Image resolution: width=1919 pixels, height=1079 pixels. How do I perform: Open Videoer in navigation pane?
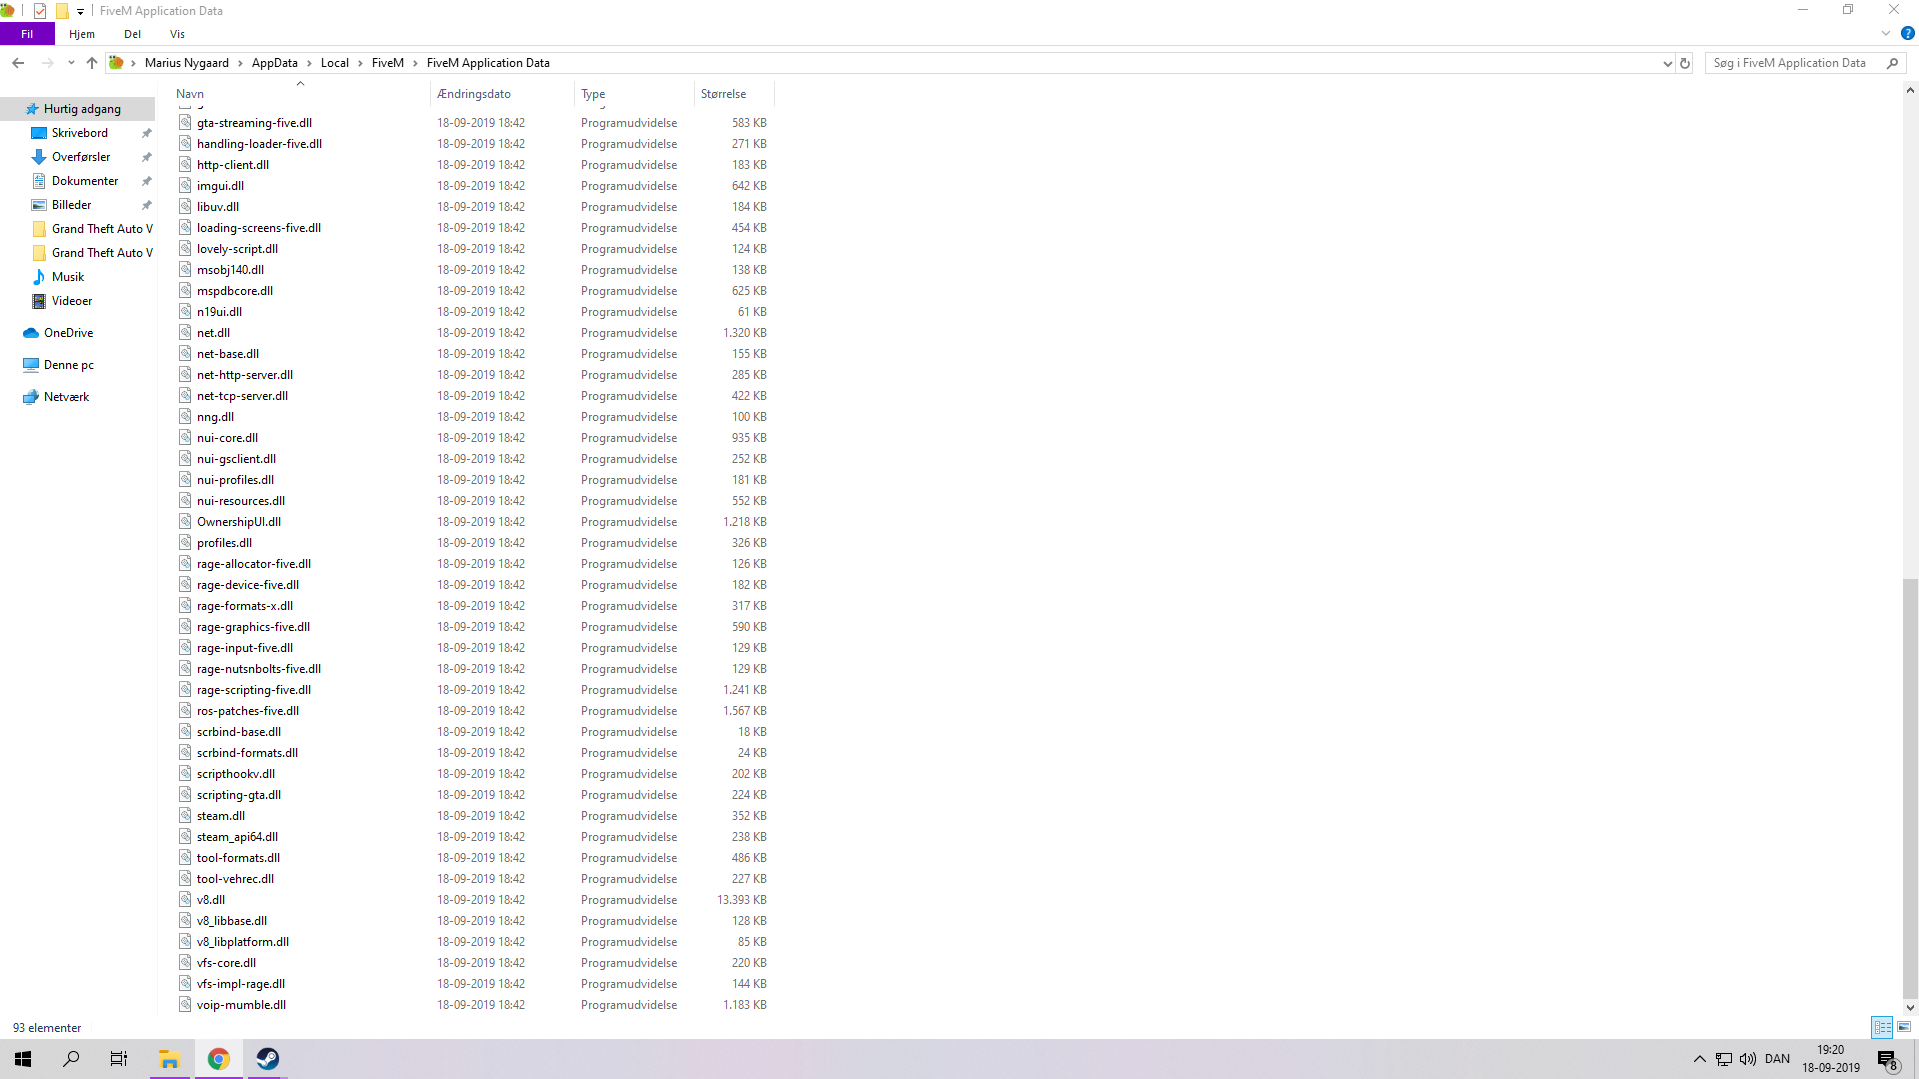(x=72, y=301)
